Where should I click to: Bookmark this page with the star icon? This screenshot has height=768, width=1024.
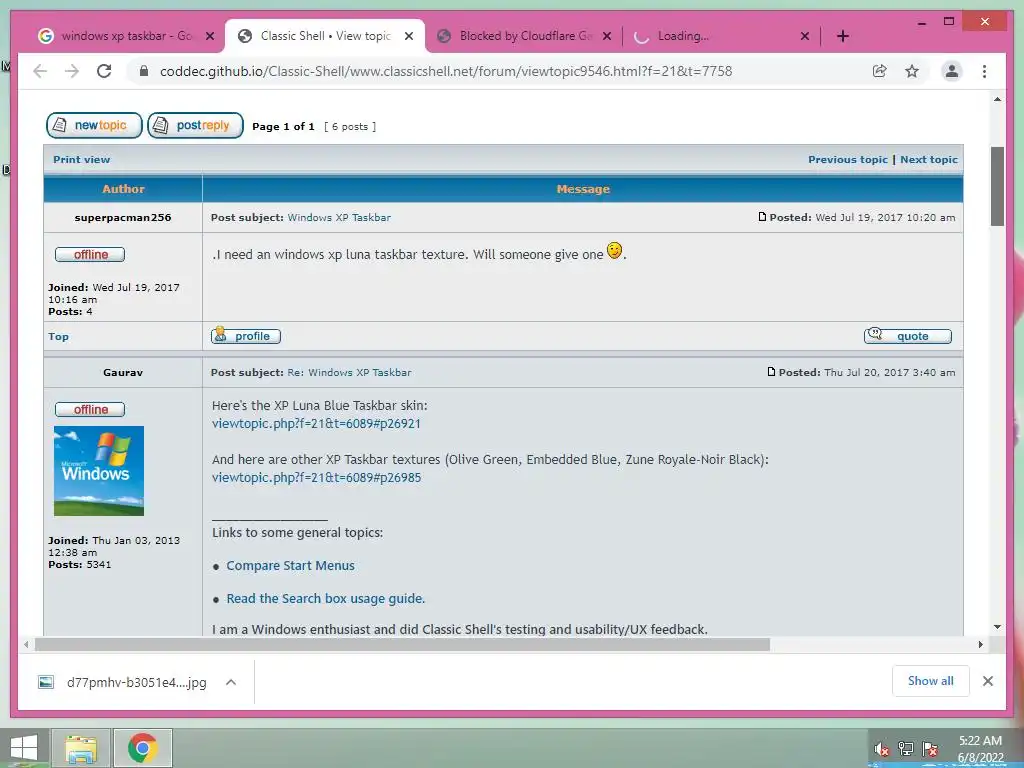pos(912,71)
